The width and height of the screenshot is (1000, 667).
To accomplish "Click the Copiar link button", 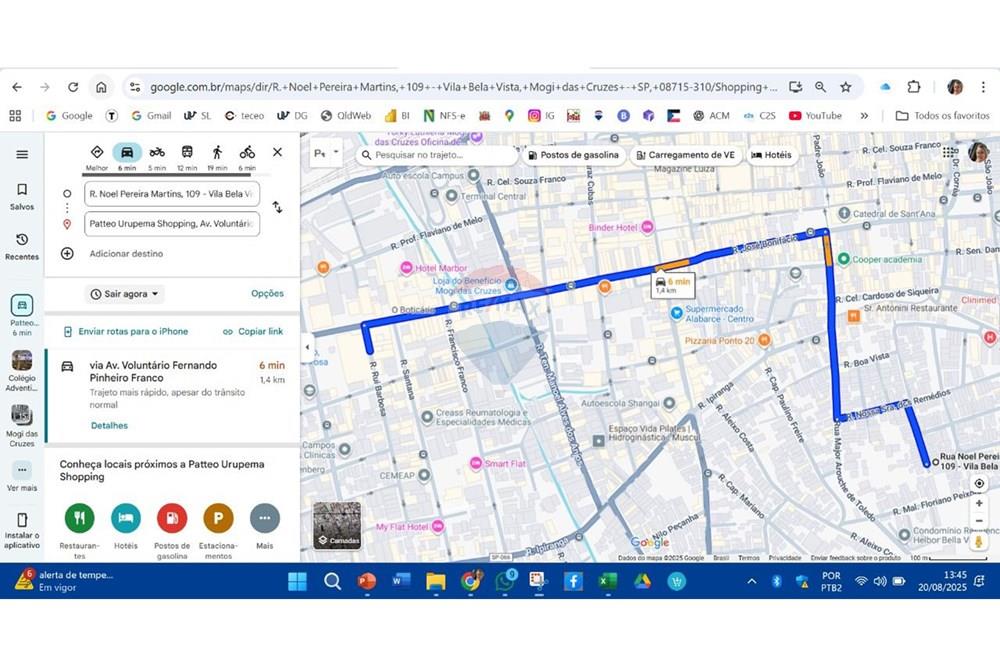I will point(253,331).
